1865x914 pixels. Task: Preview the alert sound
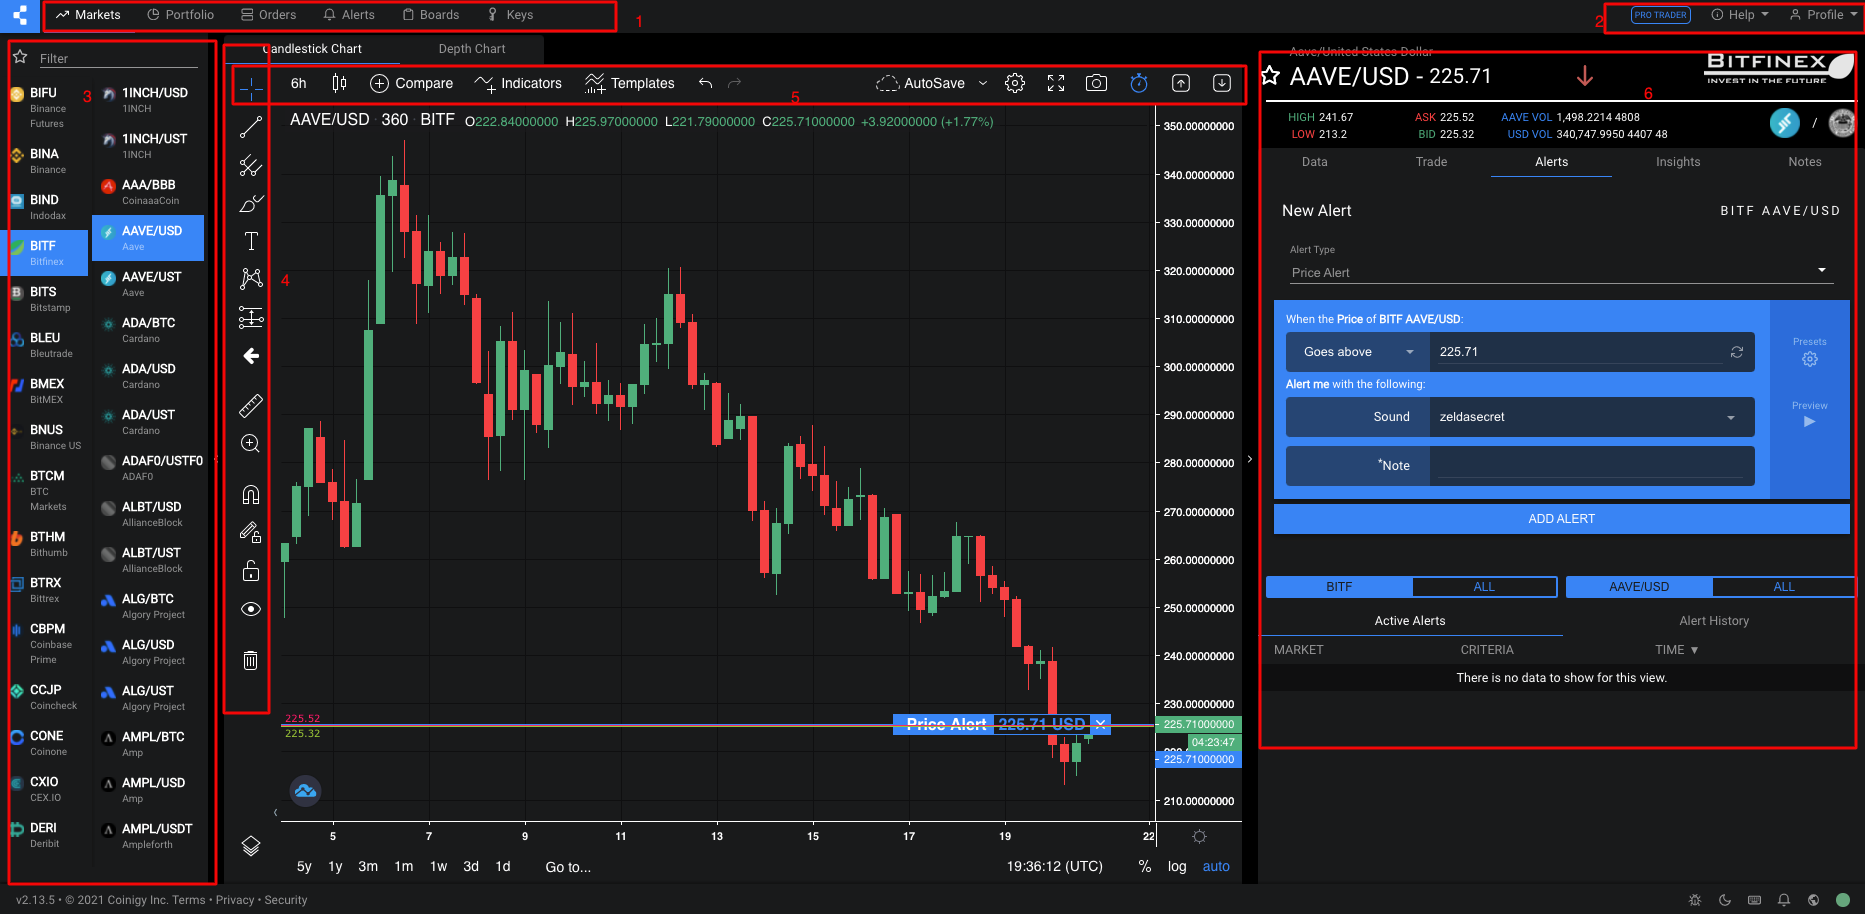[x=1809, y=415]
